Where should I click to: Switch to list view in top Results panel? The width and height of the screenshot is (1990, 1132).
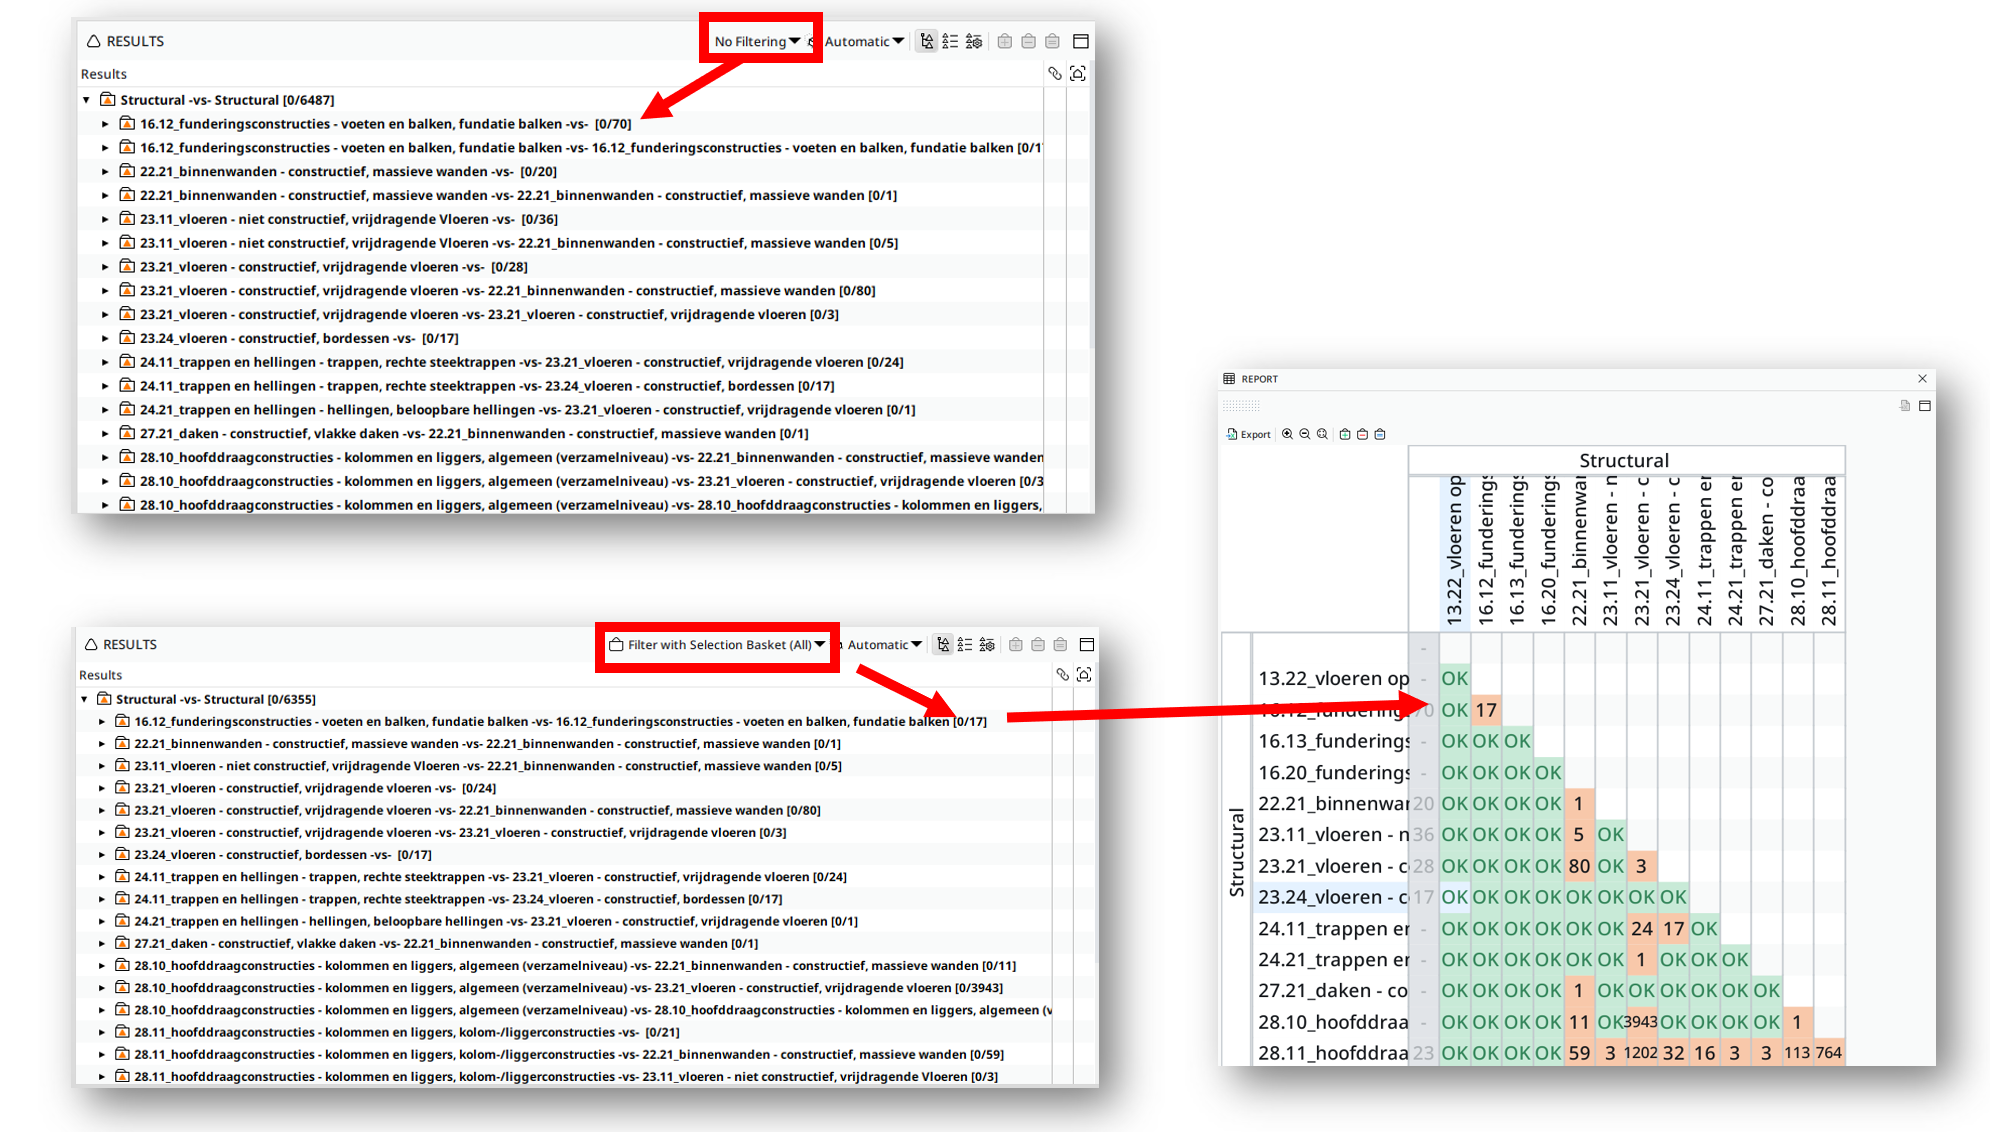tap(950, 41)
